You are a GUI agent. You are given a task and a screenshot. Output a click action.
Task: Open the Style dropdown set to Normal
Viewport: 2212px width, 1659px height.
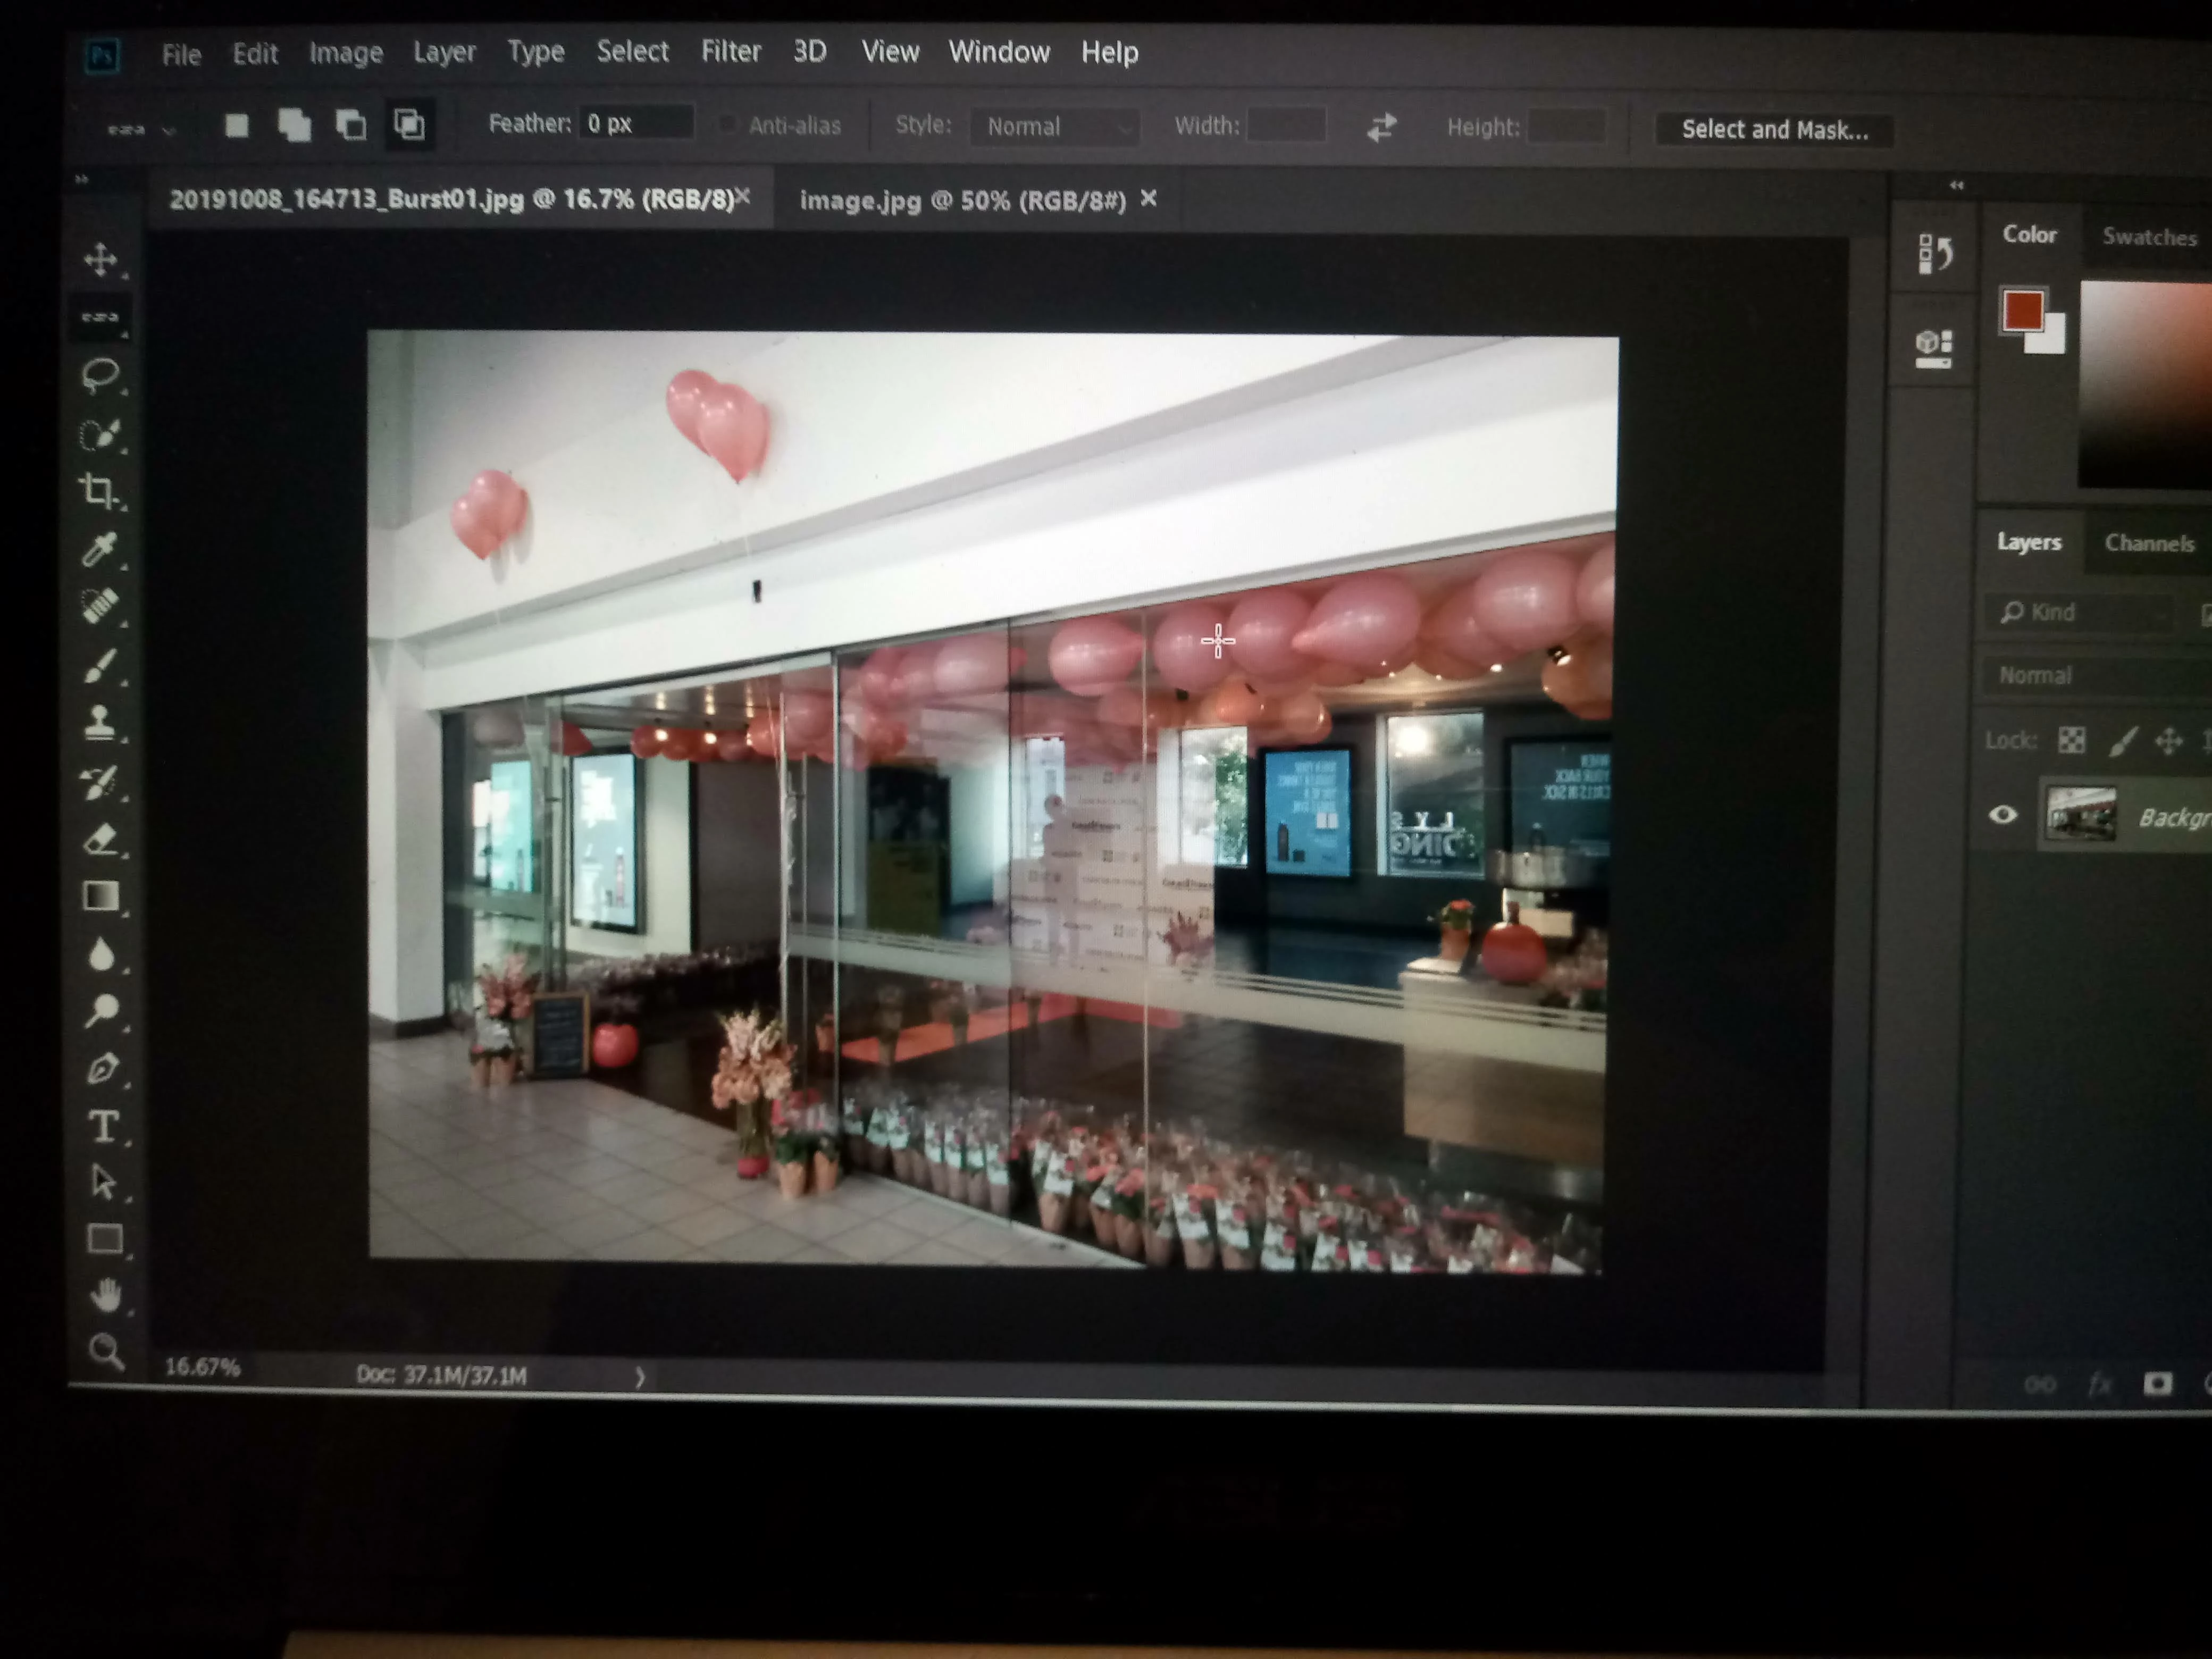click(1054, 127)
